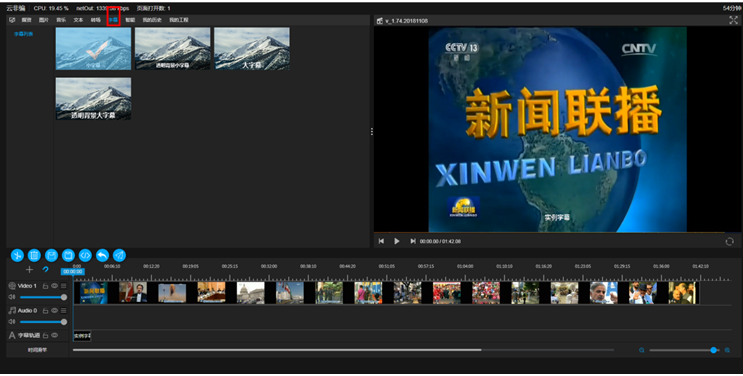Select the 实例字幕 clip on subtitle track
The image size is (743, 376).
tap(82, 336)
